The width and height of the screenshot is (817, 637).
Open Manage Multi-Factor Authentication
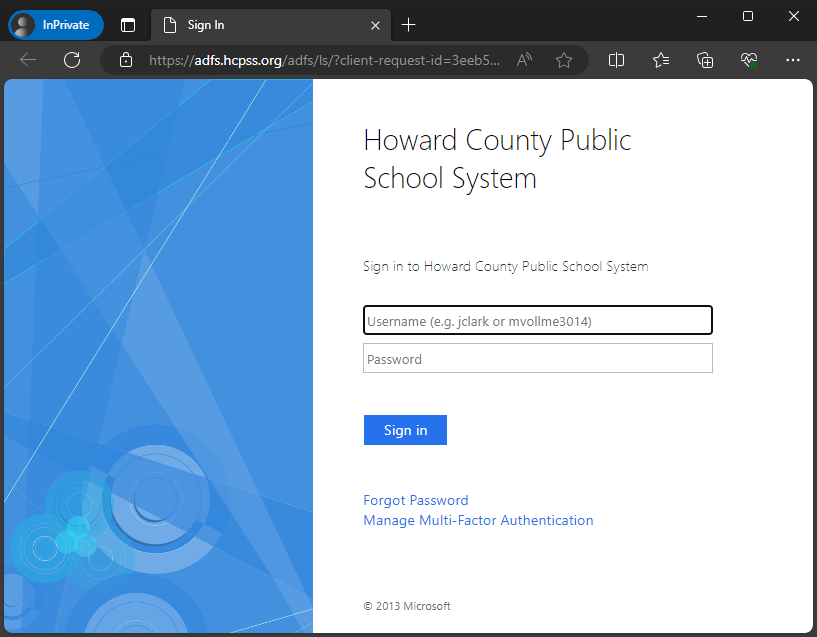point(478,520)
